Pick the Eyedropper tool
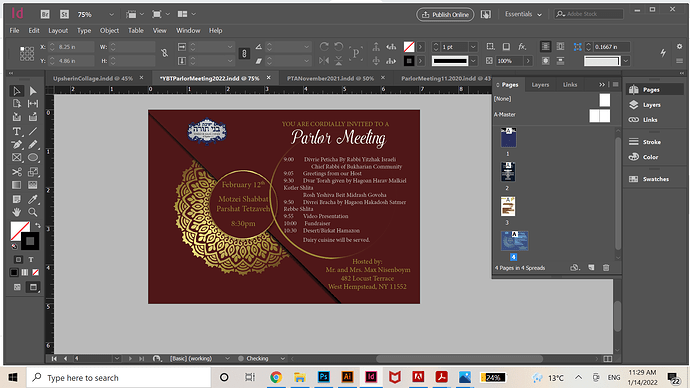 click(33, 199)
